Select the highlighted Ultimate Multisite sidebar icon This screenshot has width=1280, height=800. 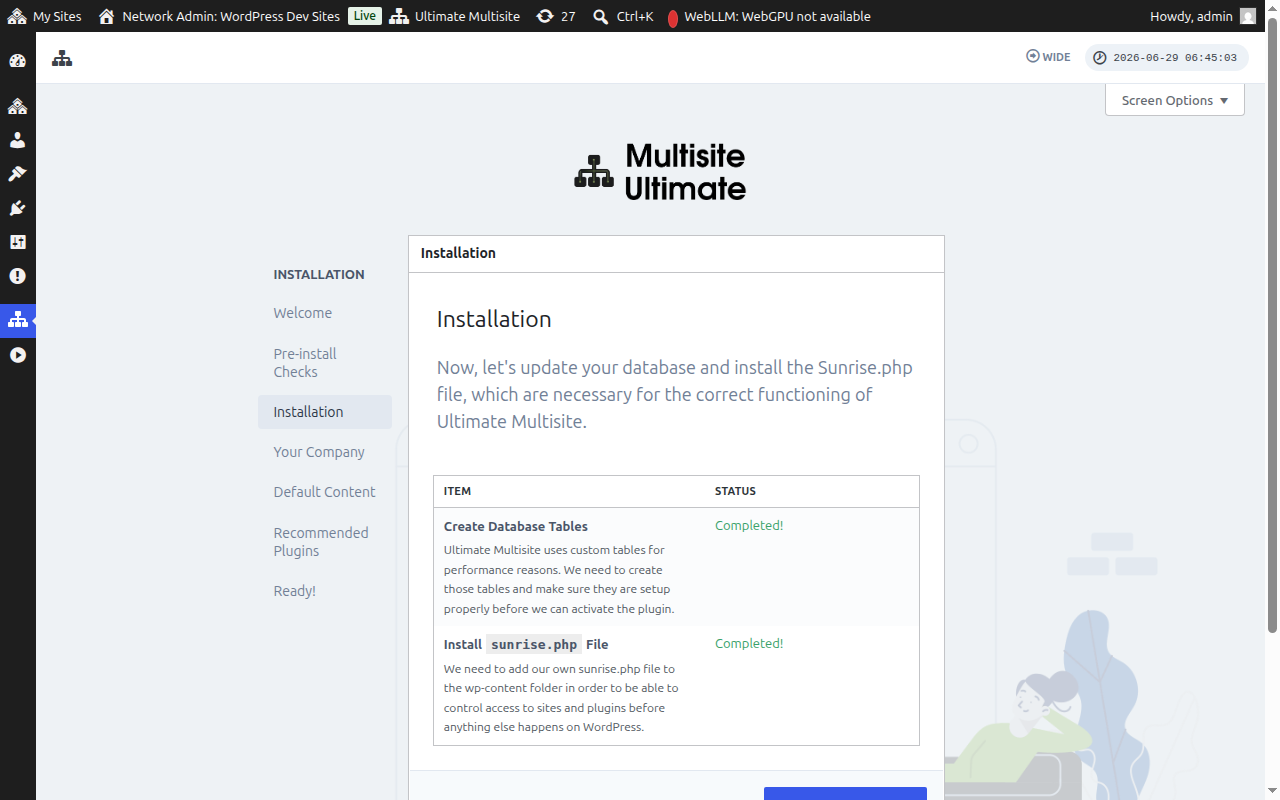(x=17, y=320)
